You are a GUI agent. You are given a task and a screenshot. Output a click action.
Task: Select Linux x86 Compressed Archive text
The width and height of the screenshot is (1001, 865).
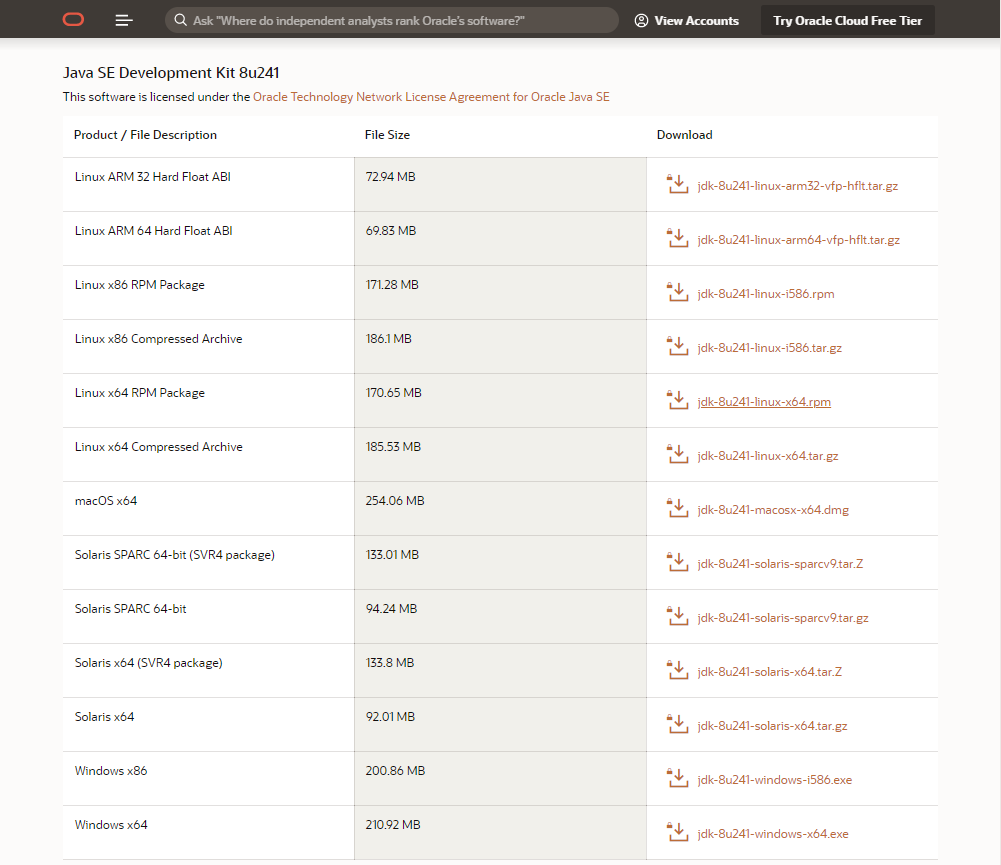(x=158, y=339)
